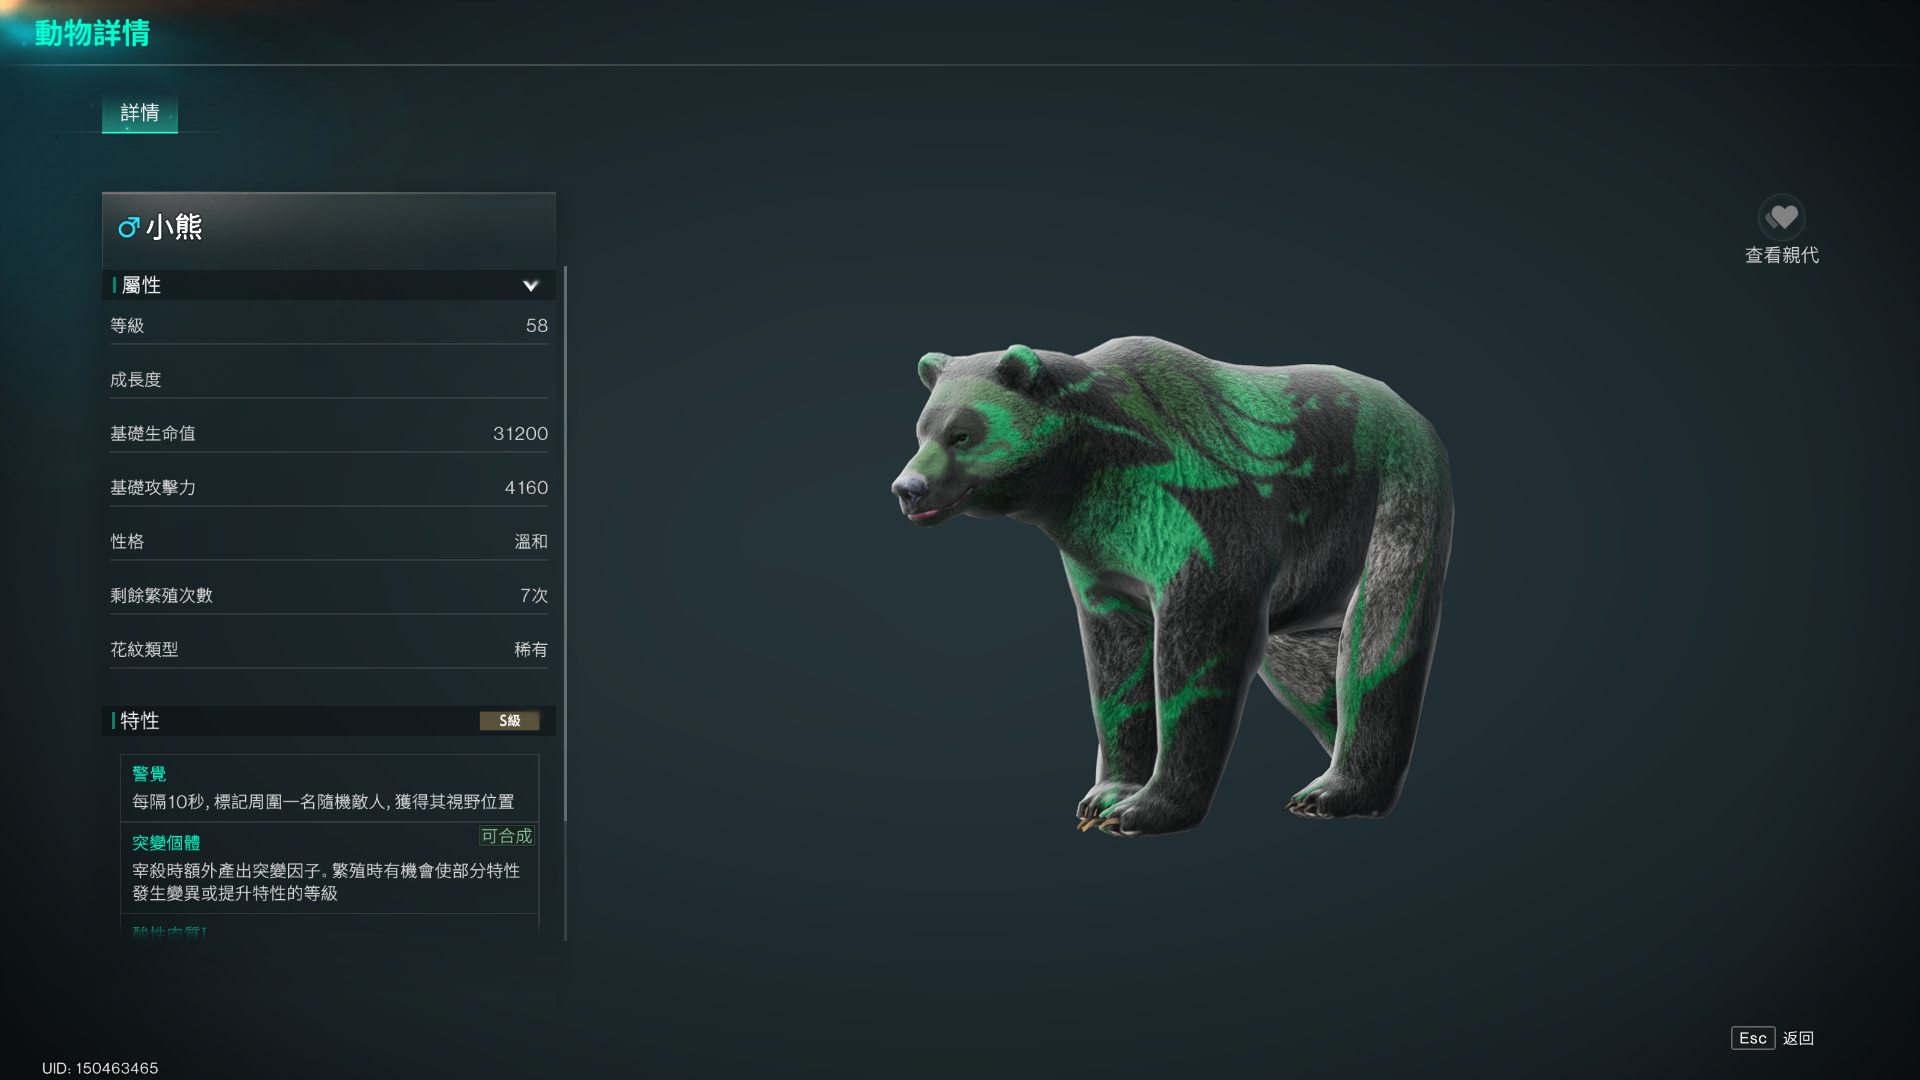Click the male gender symbol icon

pyautogui.click(x=128, y=228)
